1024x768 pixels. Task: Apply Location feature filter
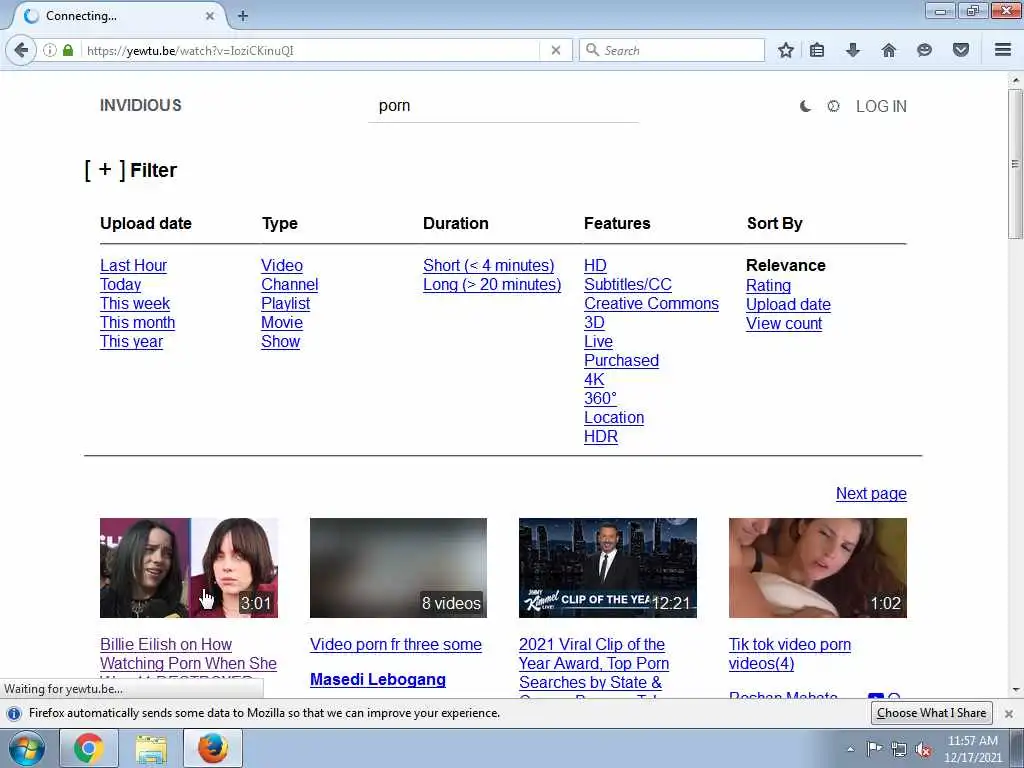click(614, 418)
